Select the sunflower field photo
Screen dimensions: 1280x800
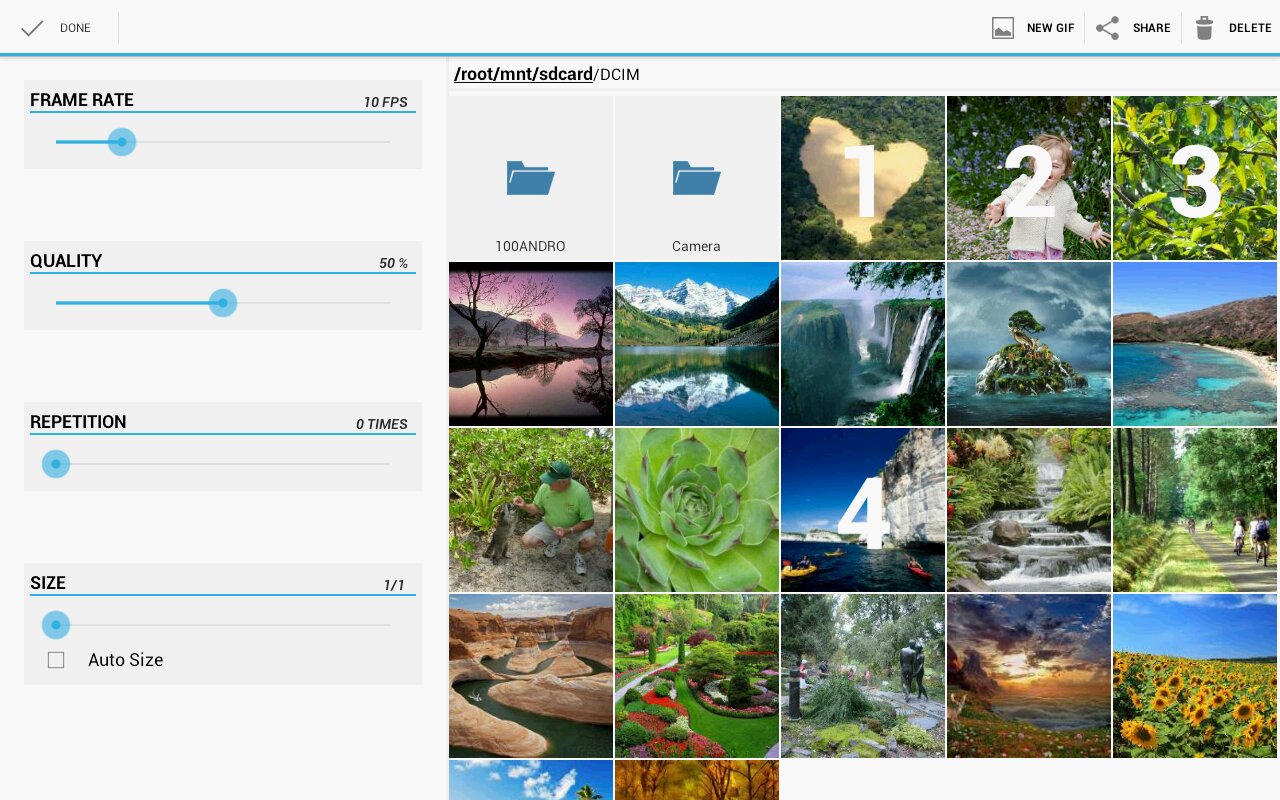tap(1195, 676)
